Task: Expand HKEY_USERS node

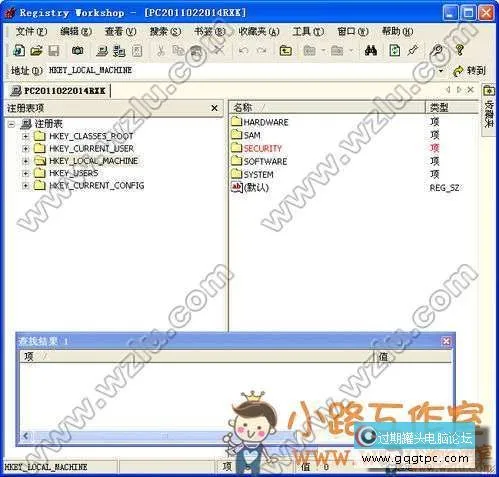Action: tap(25, 173)
